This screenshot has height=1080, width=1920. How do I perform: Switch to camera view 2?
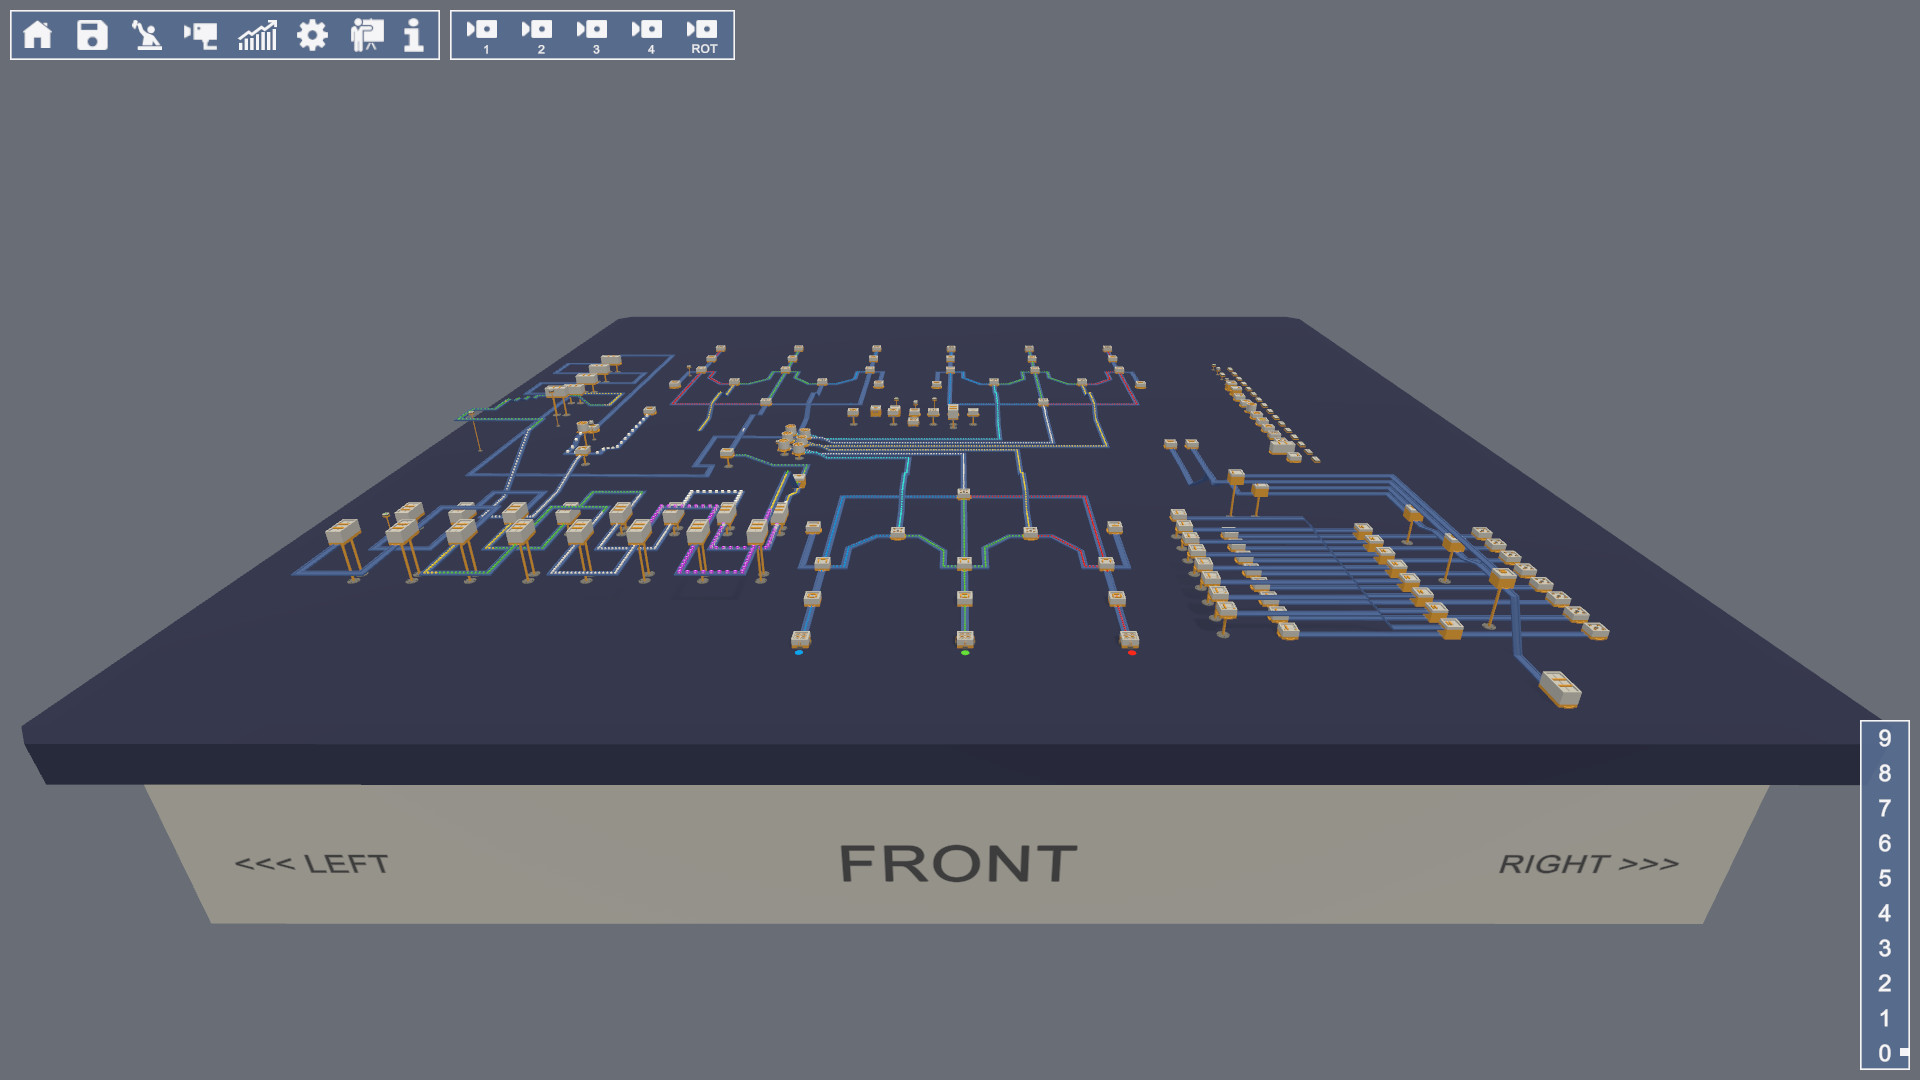coord(538,35)
